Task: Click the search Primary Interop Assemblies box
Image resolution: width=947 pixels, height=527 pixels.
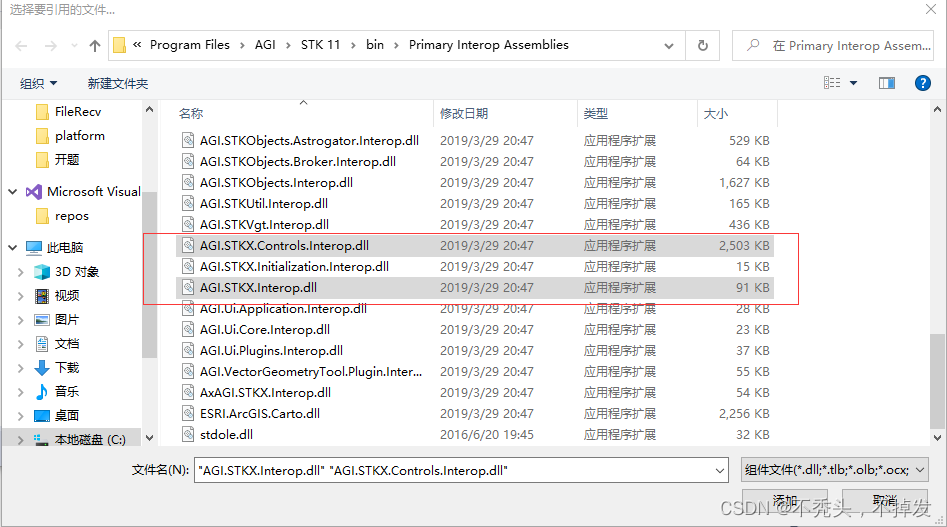Action: pyautogui.click(x=833, y=45)
